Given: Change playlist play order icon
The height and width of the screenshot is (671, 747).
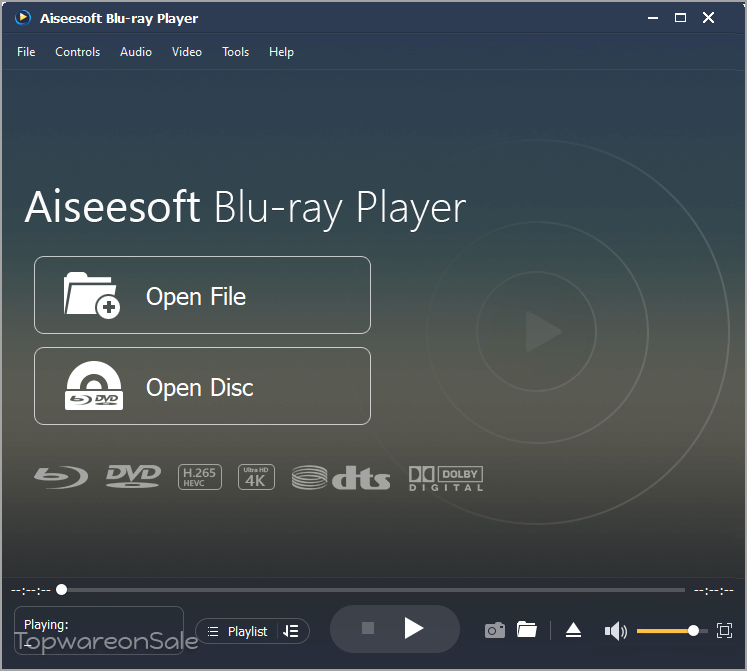Looking at the screenshot, I should point(291,631).
